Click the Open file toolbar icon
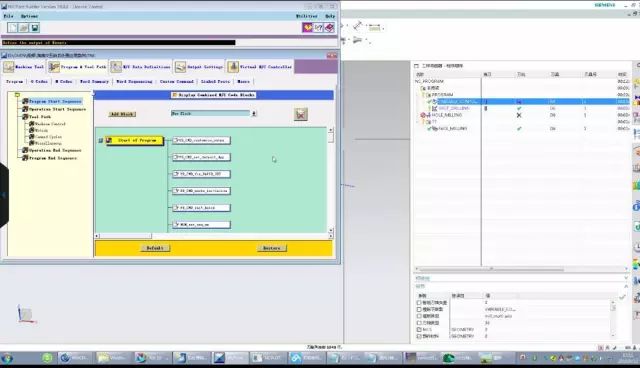640x368 pixels. (24, 28)
